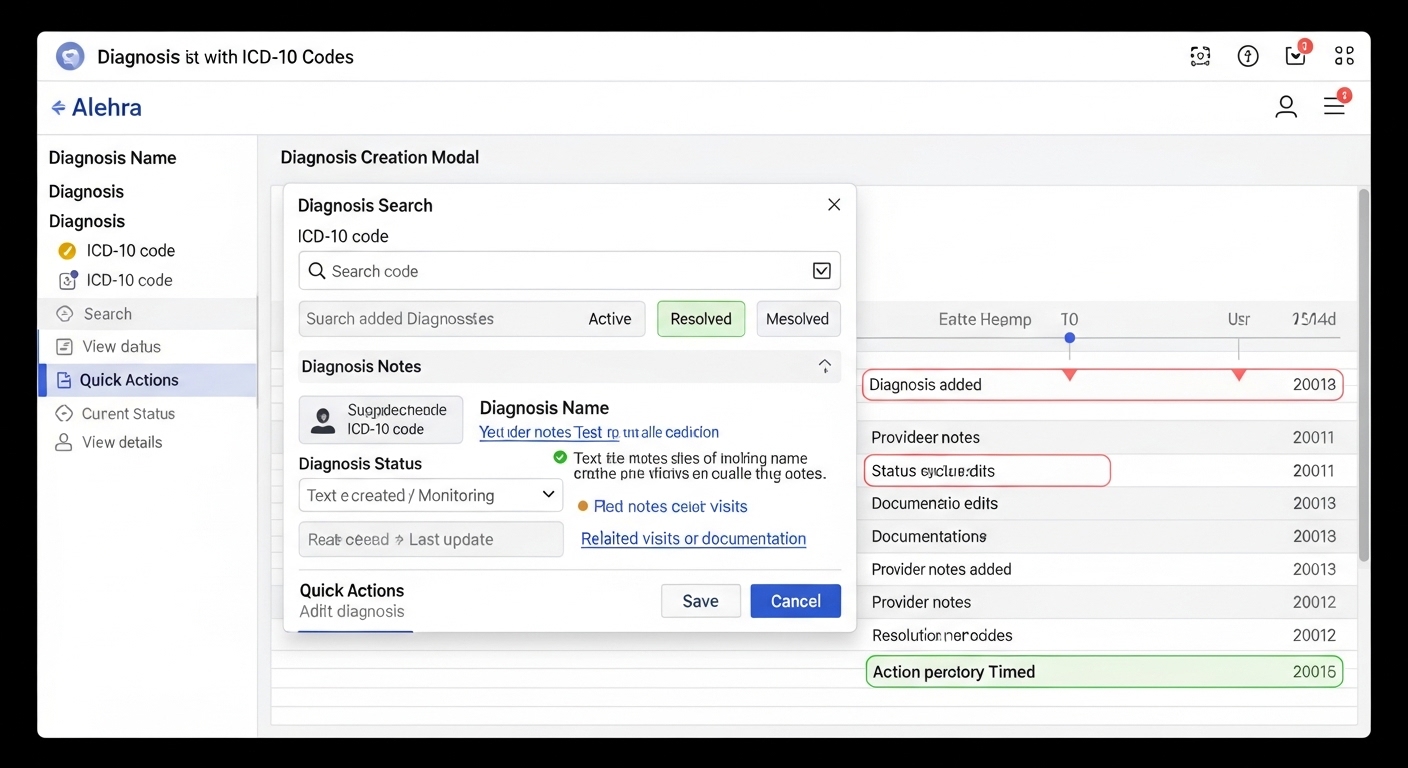The width and height of the screenshot is (1408, 768).
Task: Click the magnifier icon in Search code field
Action: 317,271
